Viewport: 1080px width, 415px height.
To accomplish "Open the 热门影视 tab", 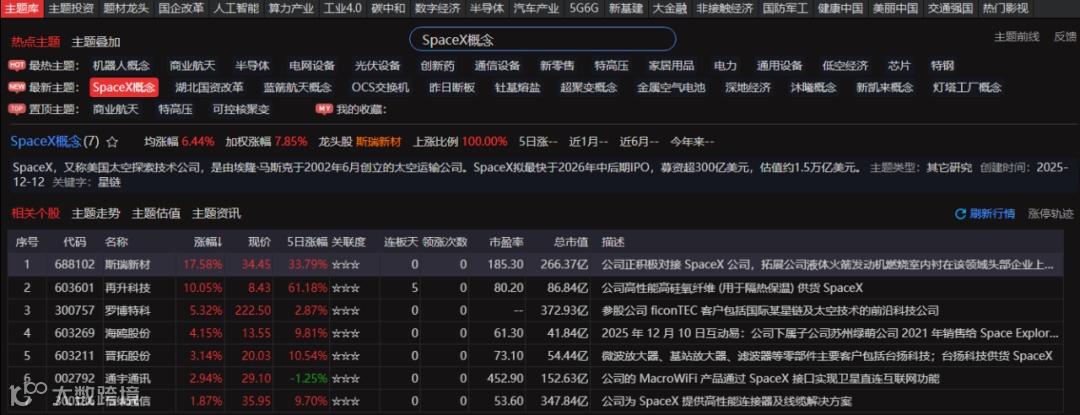I will tap(1005, 8).
